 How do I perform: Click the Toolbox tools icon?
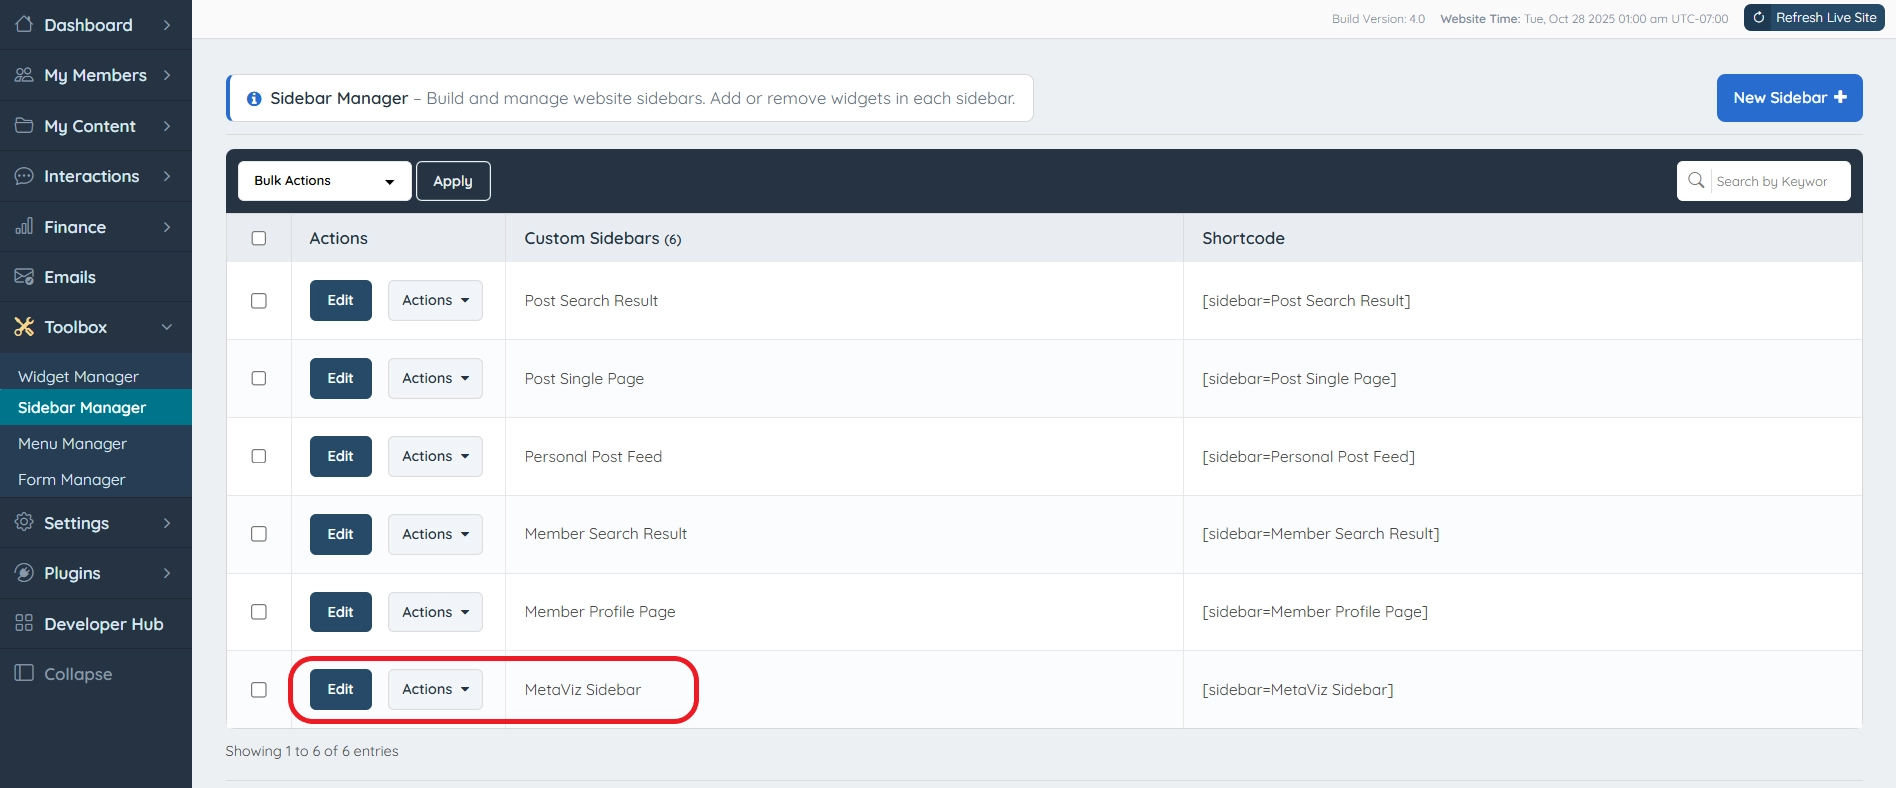pyautogui.click(x=24, y=327)
